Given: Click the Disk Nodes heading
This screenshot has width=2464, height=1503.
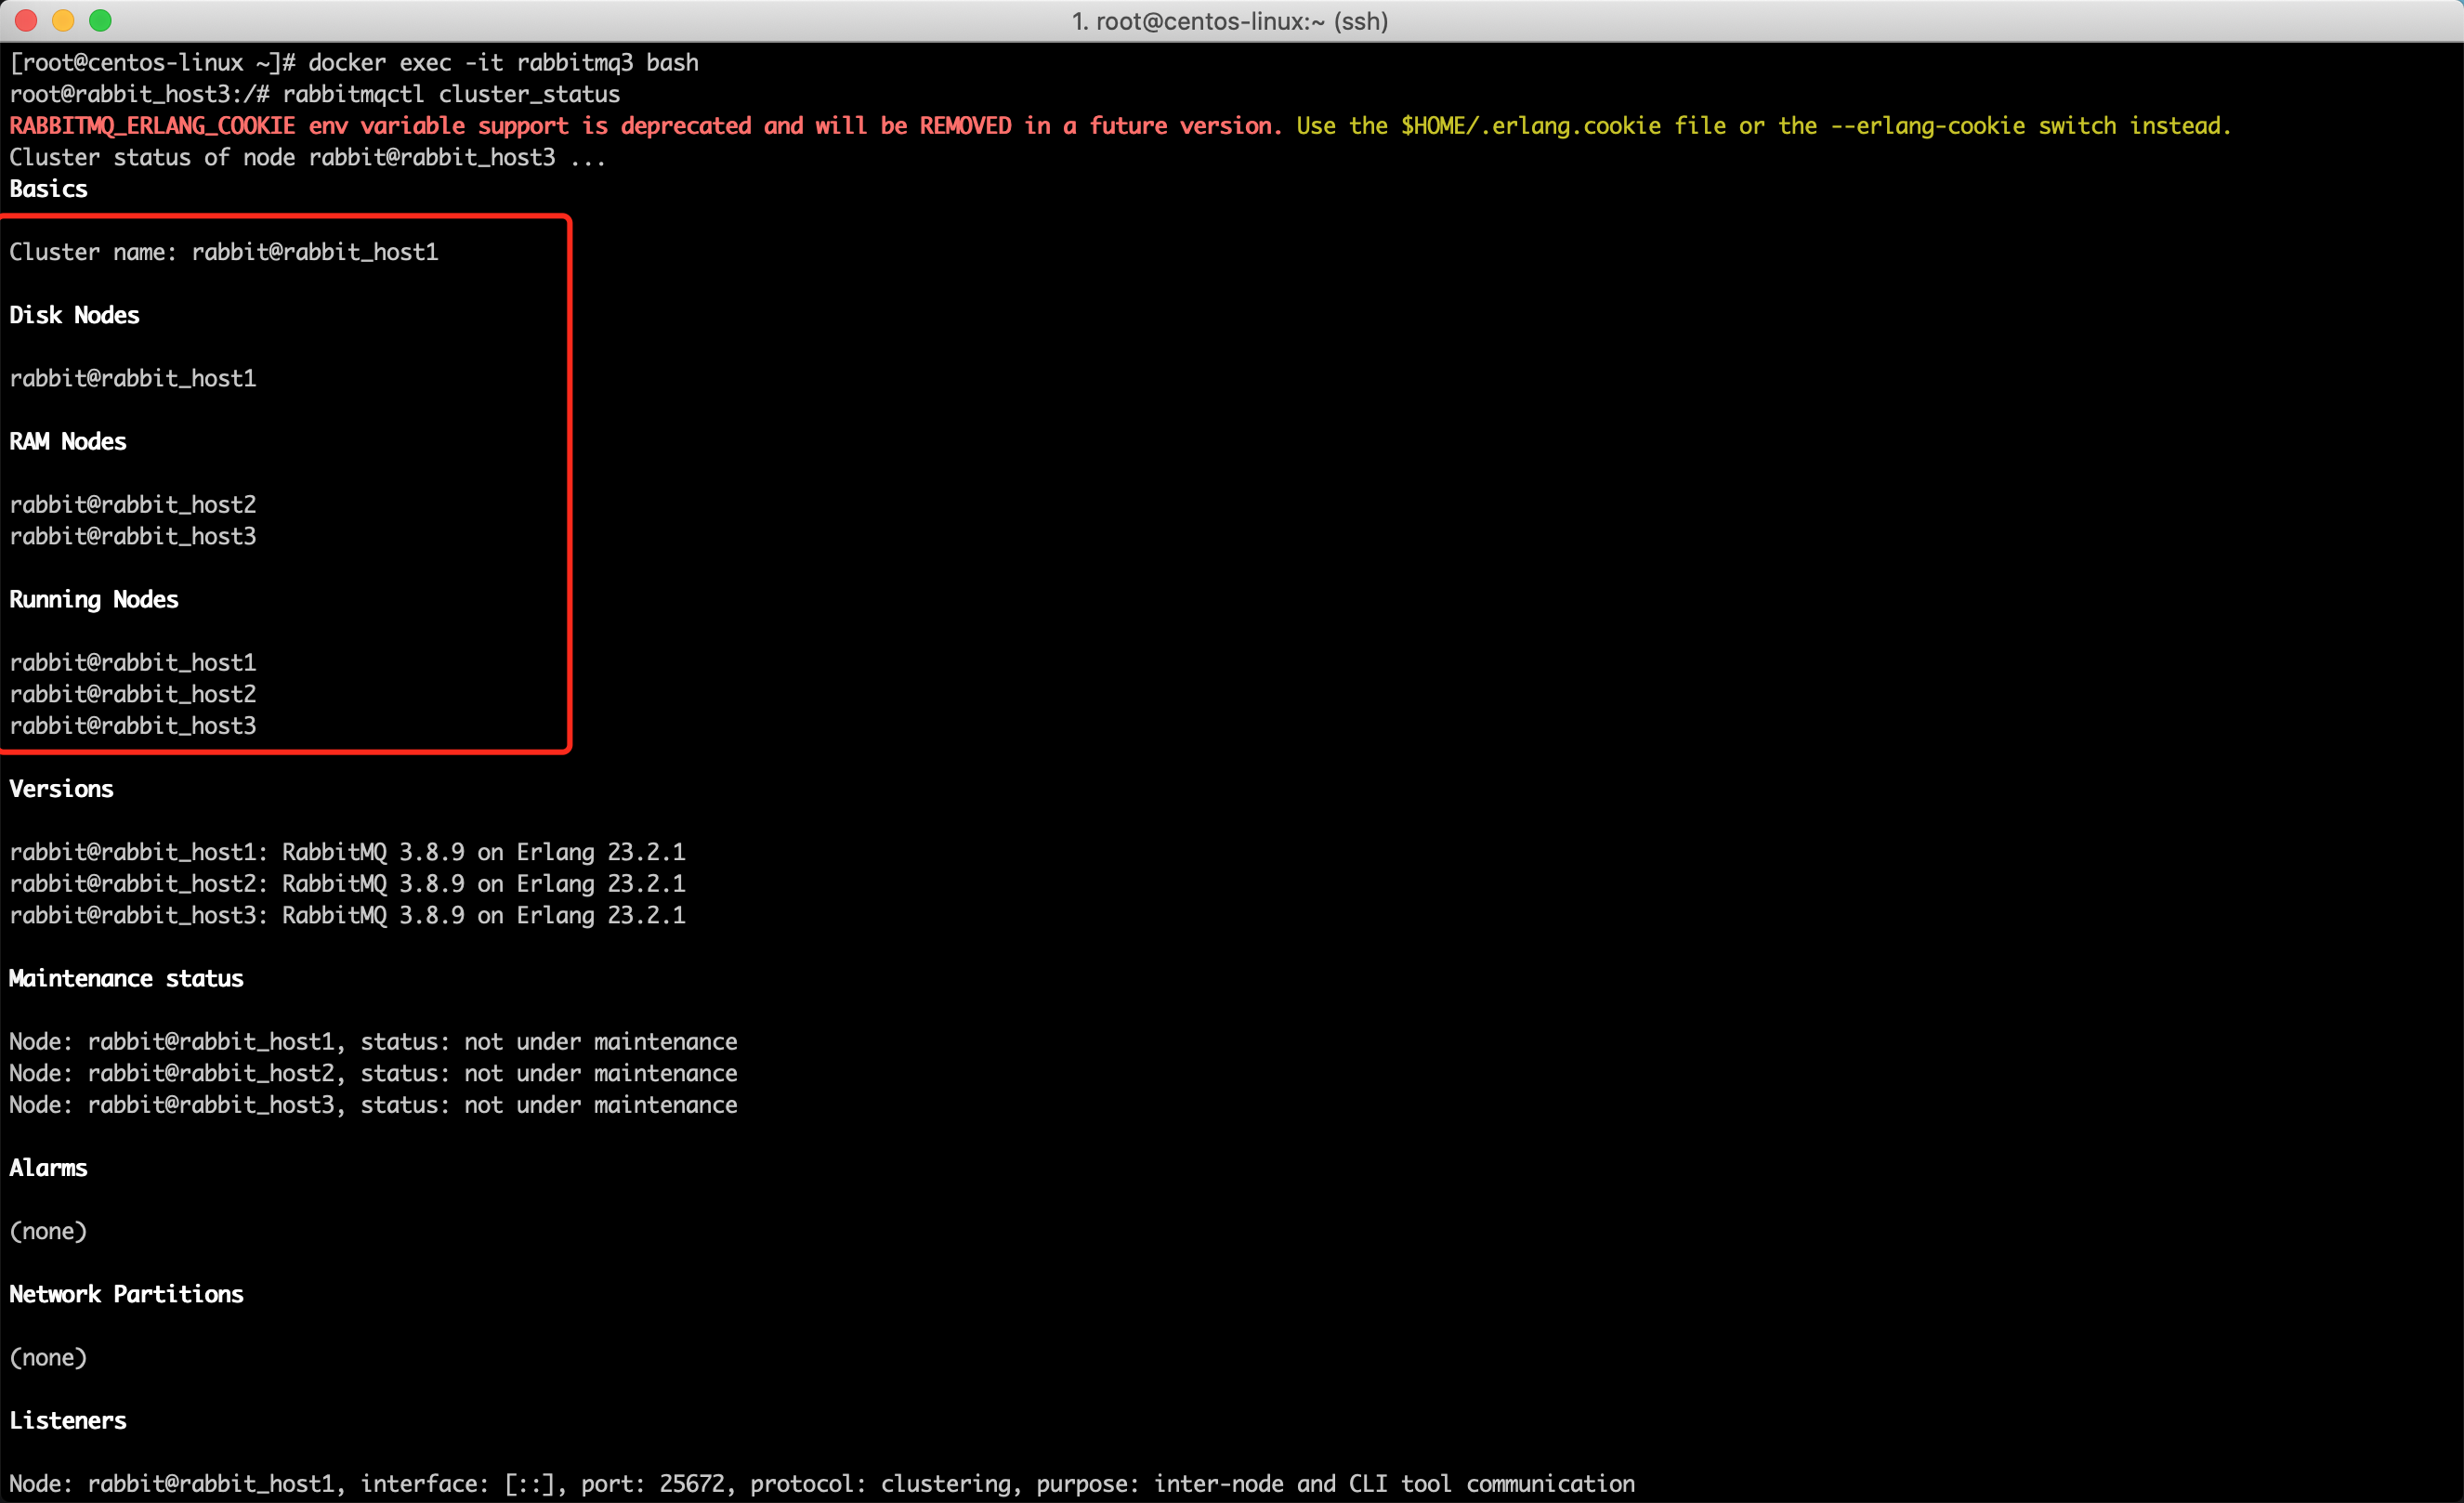Looking at the screenshot, I should click(74, 315).
